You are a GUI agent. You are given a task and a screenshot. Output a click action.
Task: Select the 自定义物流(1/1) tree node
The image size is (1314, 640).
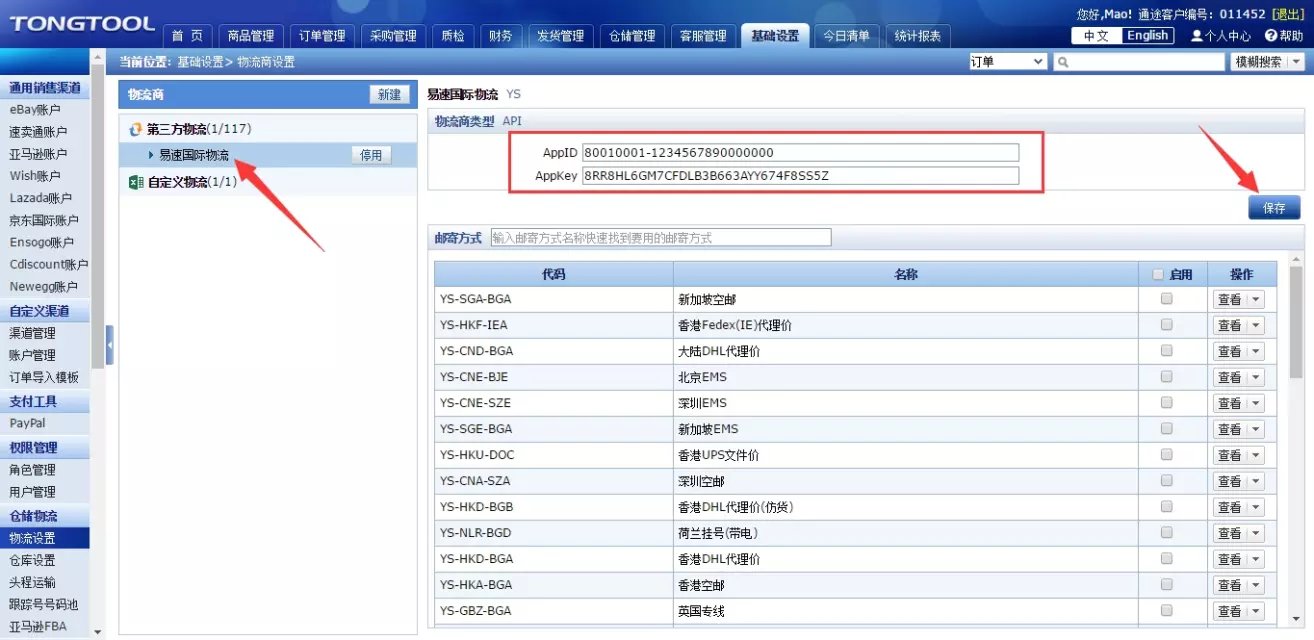coord(193,182)
